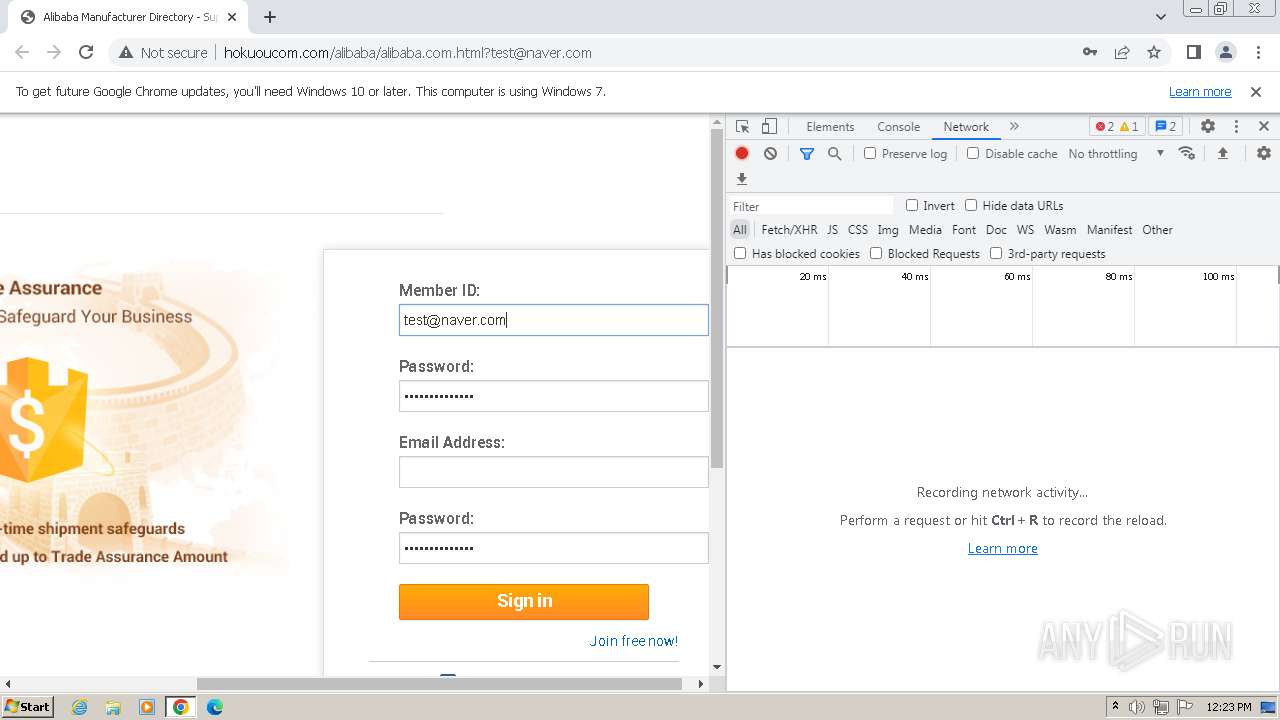Click the Windows Start button
This screenshot has height=720, width=1280.
click(27, 706)
